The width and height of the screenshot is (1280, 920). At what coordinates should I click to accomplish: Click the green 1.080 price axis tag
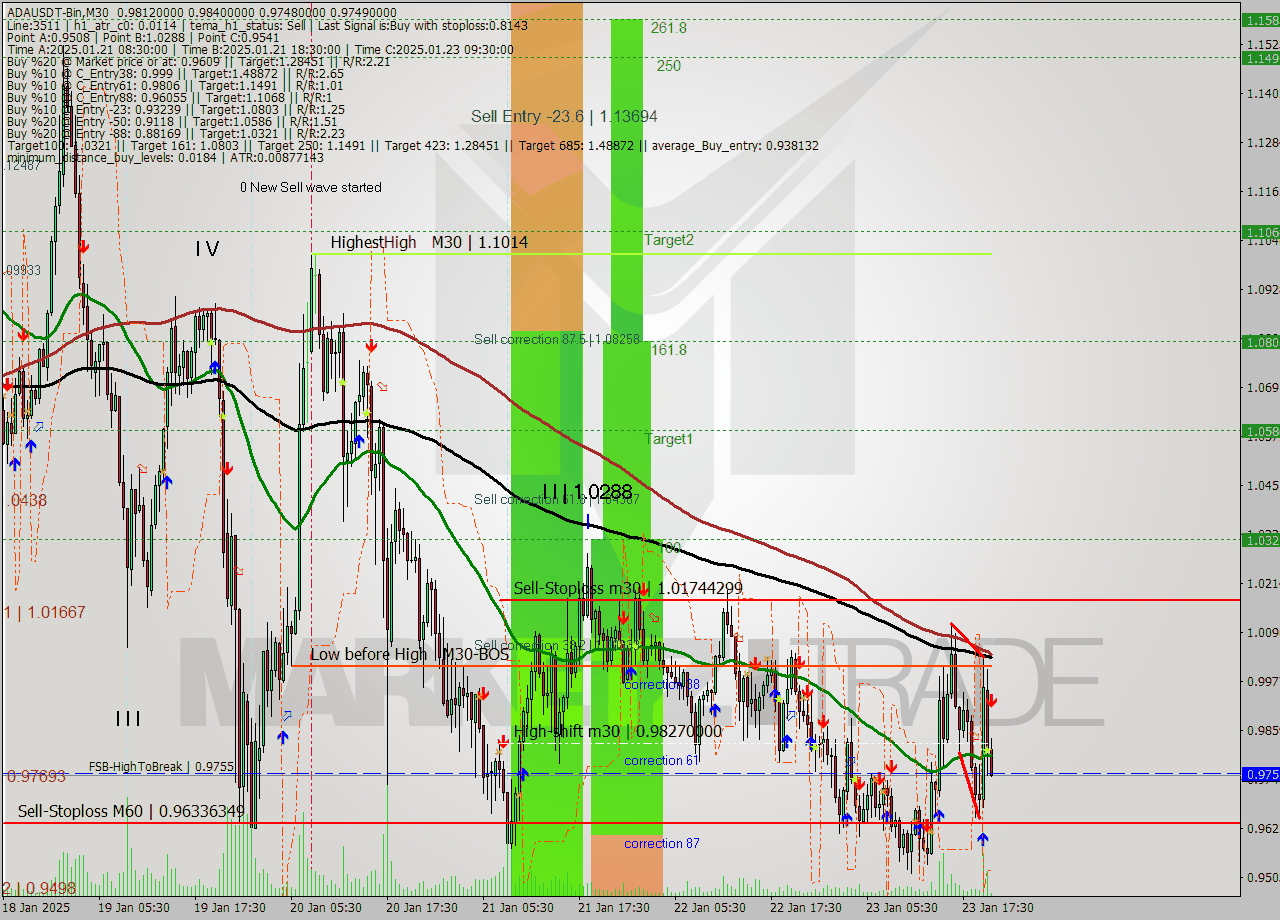coord(1260,341)
